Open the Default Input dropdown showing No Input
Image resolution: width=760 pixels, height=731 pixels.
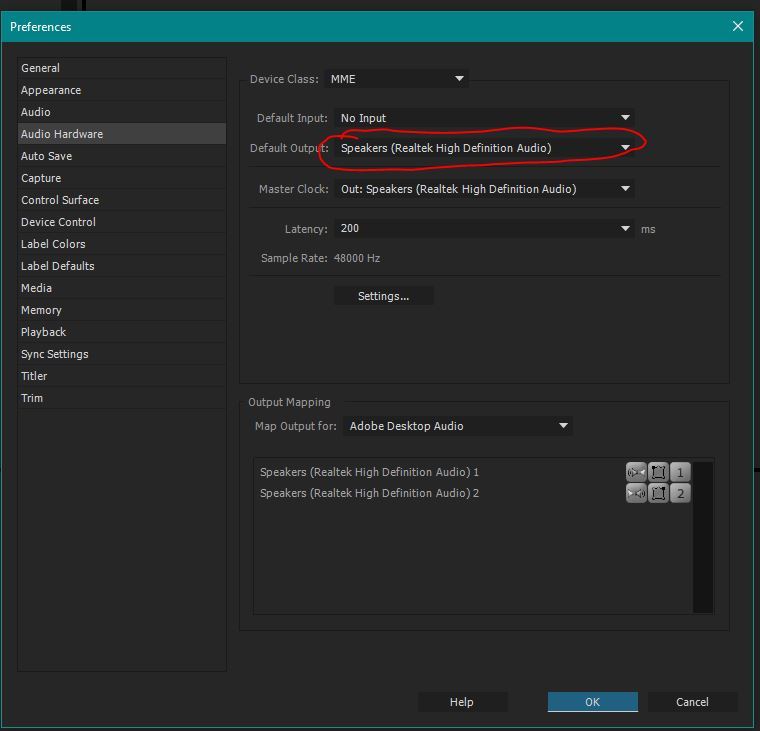point(484,118)
